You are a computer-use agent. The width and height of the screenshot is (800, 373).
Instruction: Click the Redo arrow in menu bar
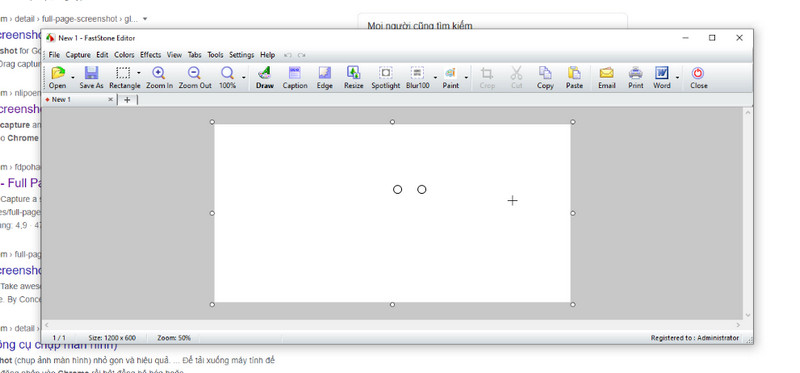[x=302, y=55]
